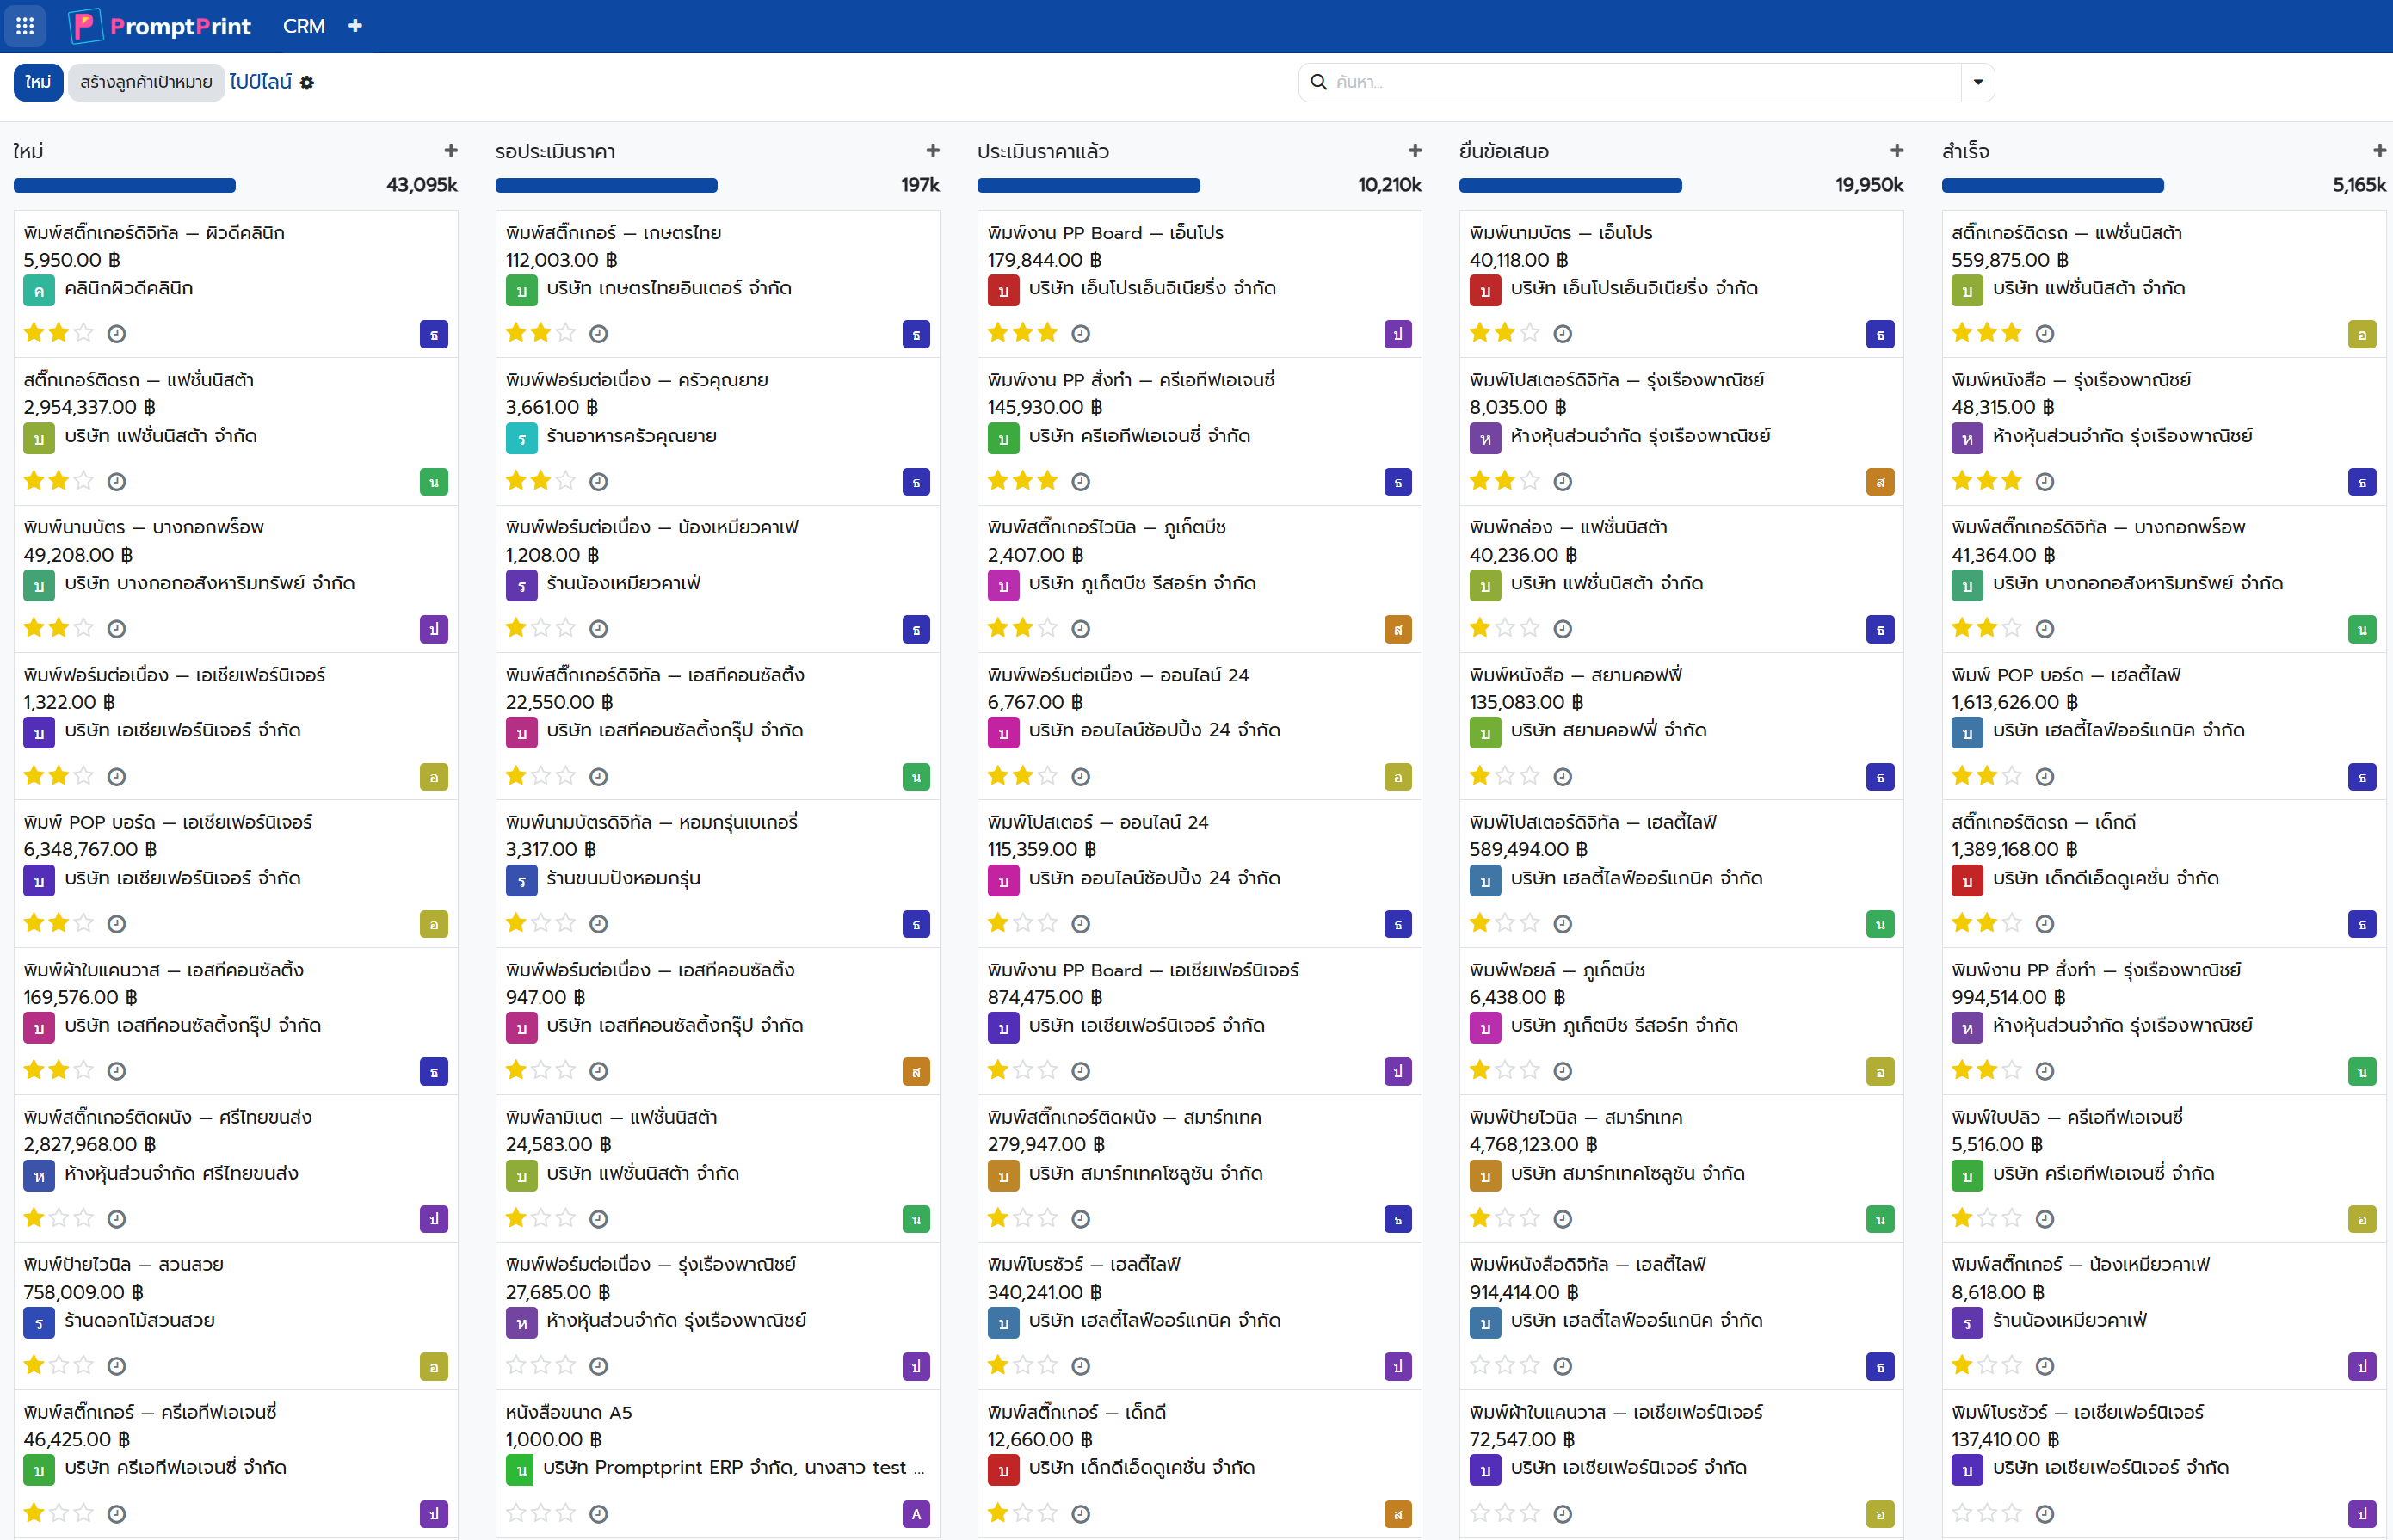Click the สร้างลูกค้าเป้าหมาย button
2393x1540 pixels.
[x=146, y=82]
